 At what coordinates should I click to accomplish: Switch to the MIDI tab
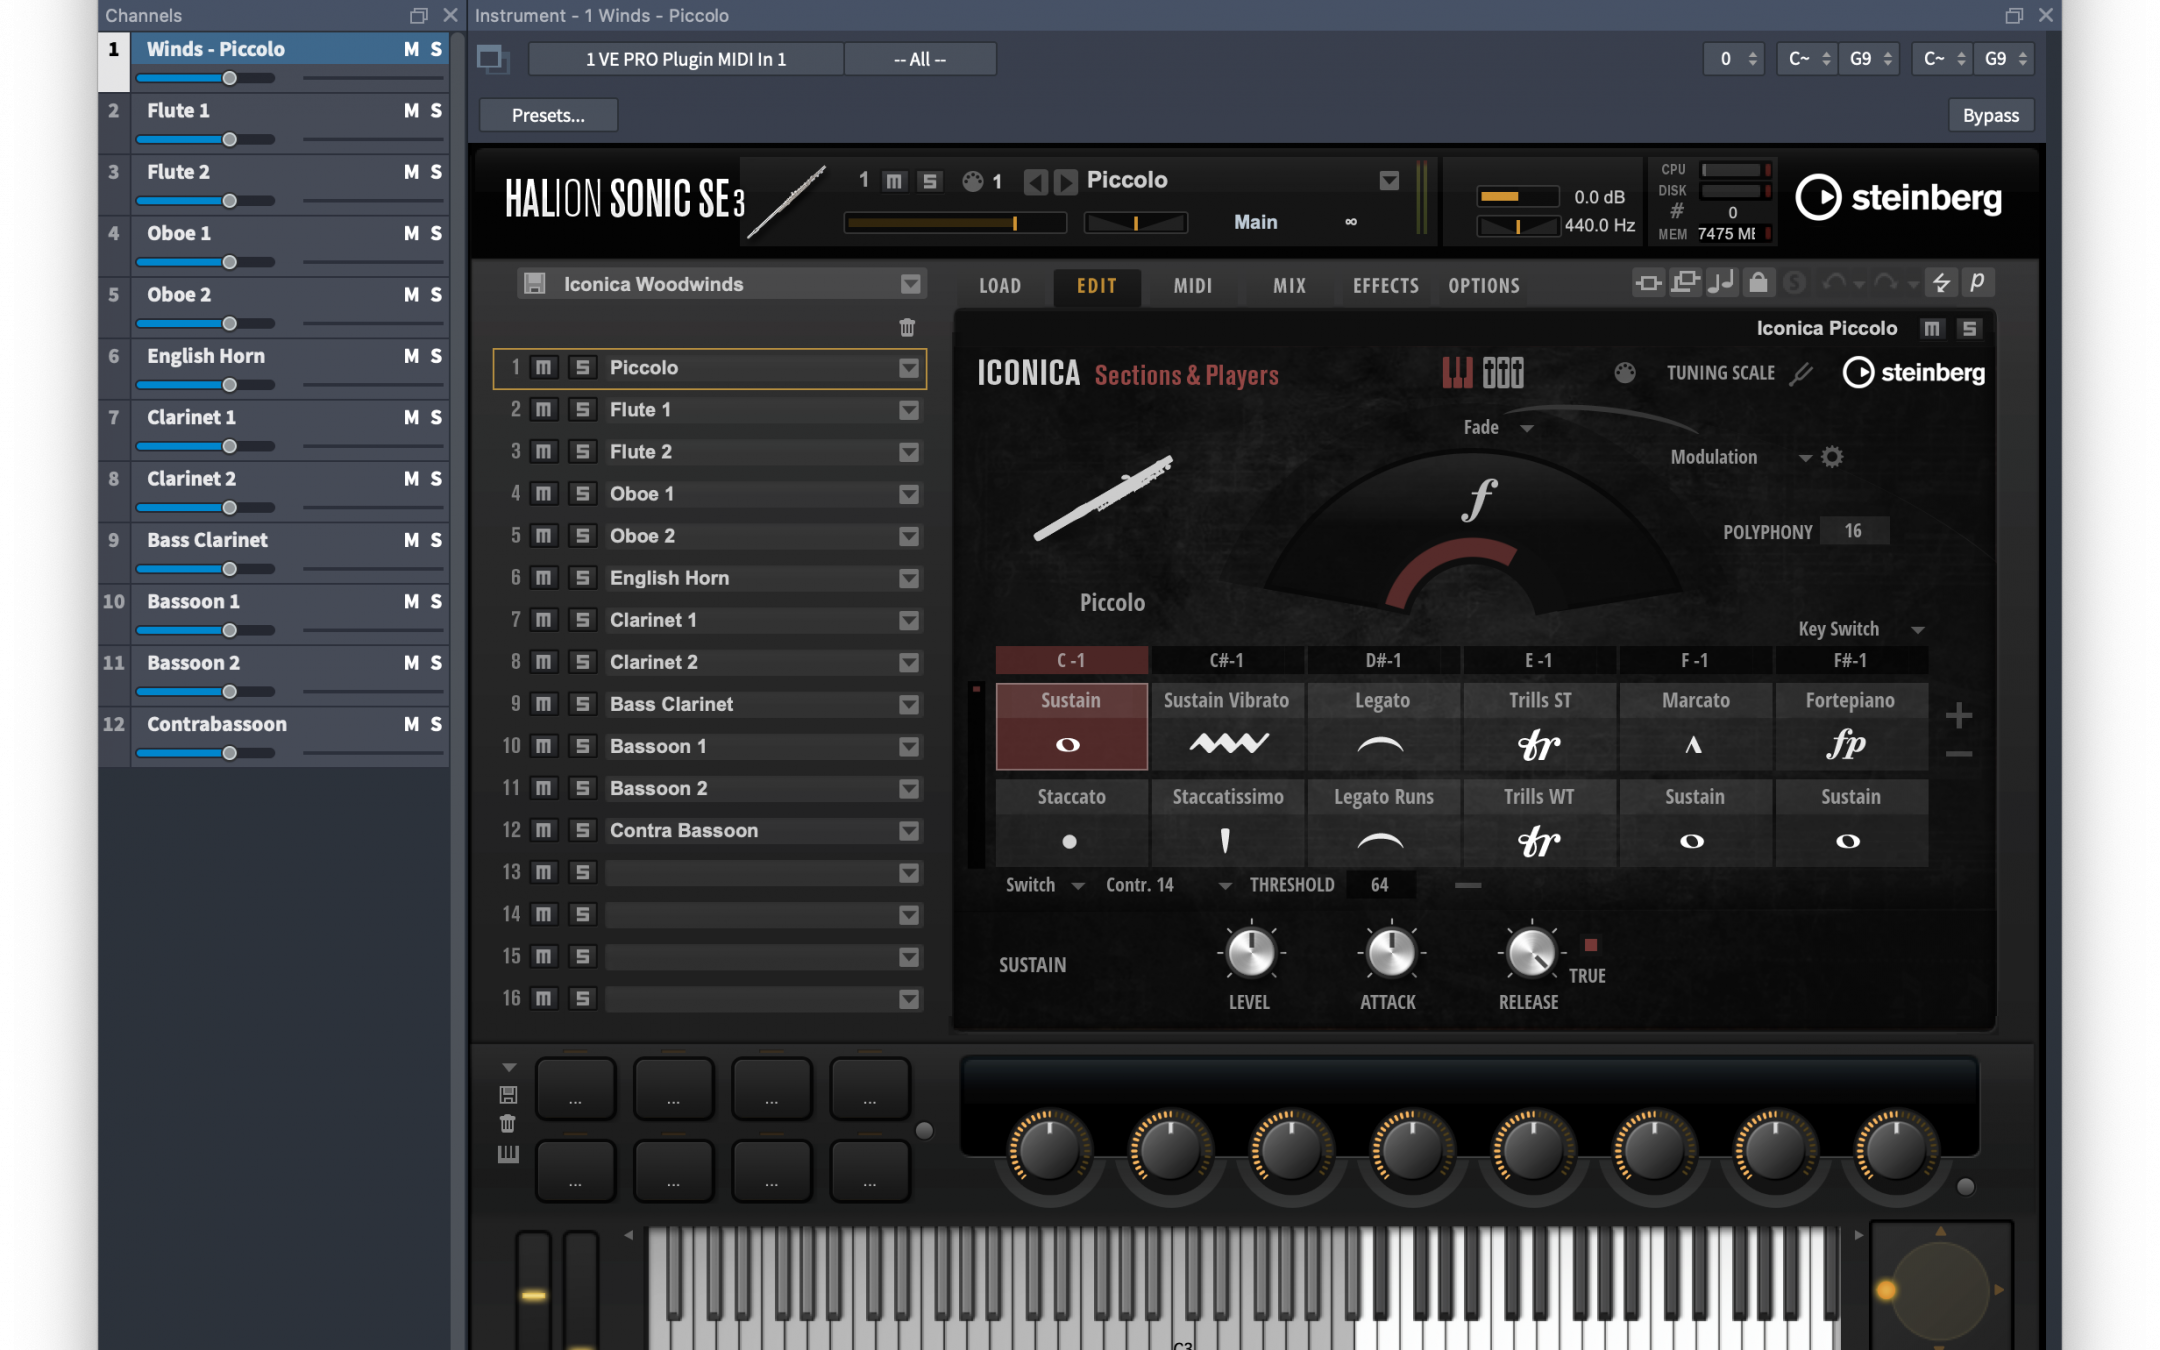pos(1192,286)
